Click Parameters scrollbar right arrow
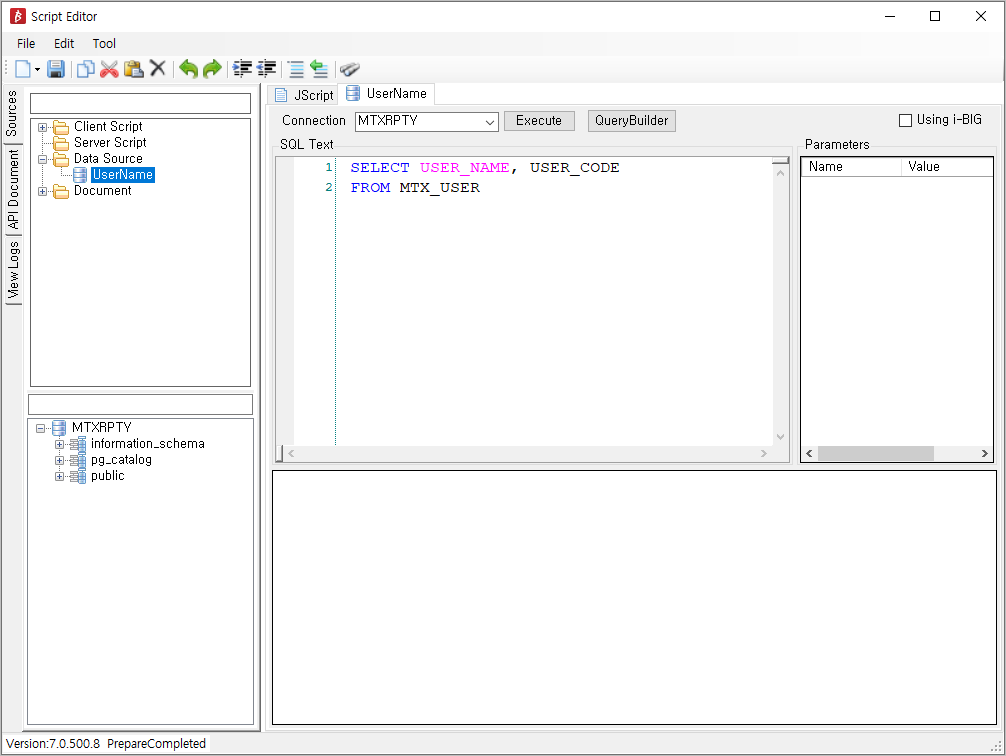Viewport: 1006px width, 756px height. [985, 454]
